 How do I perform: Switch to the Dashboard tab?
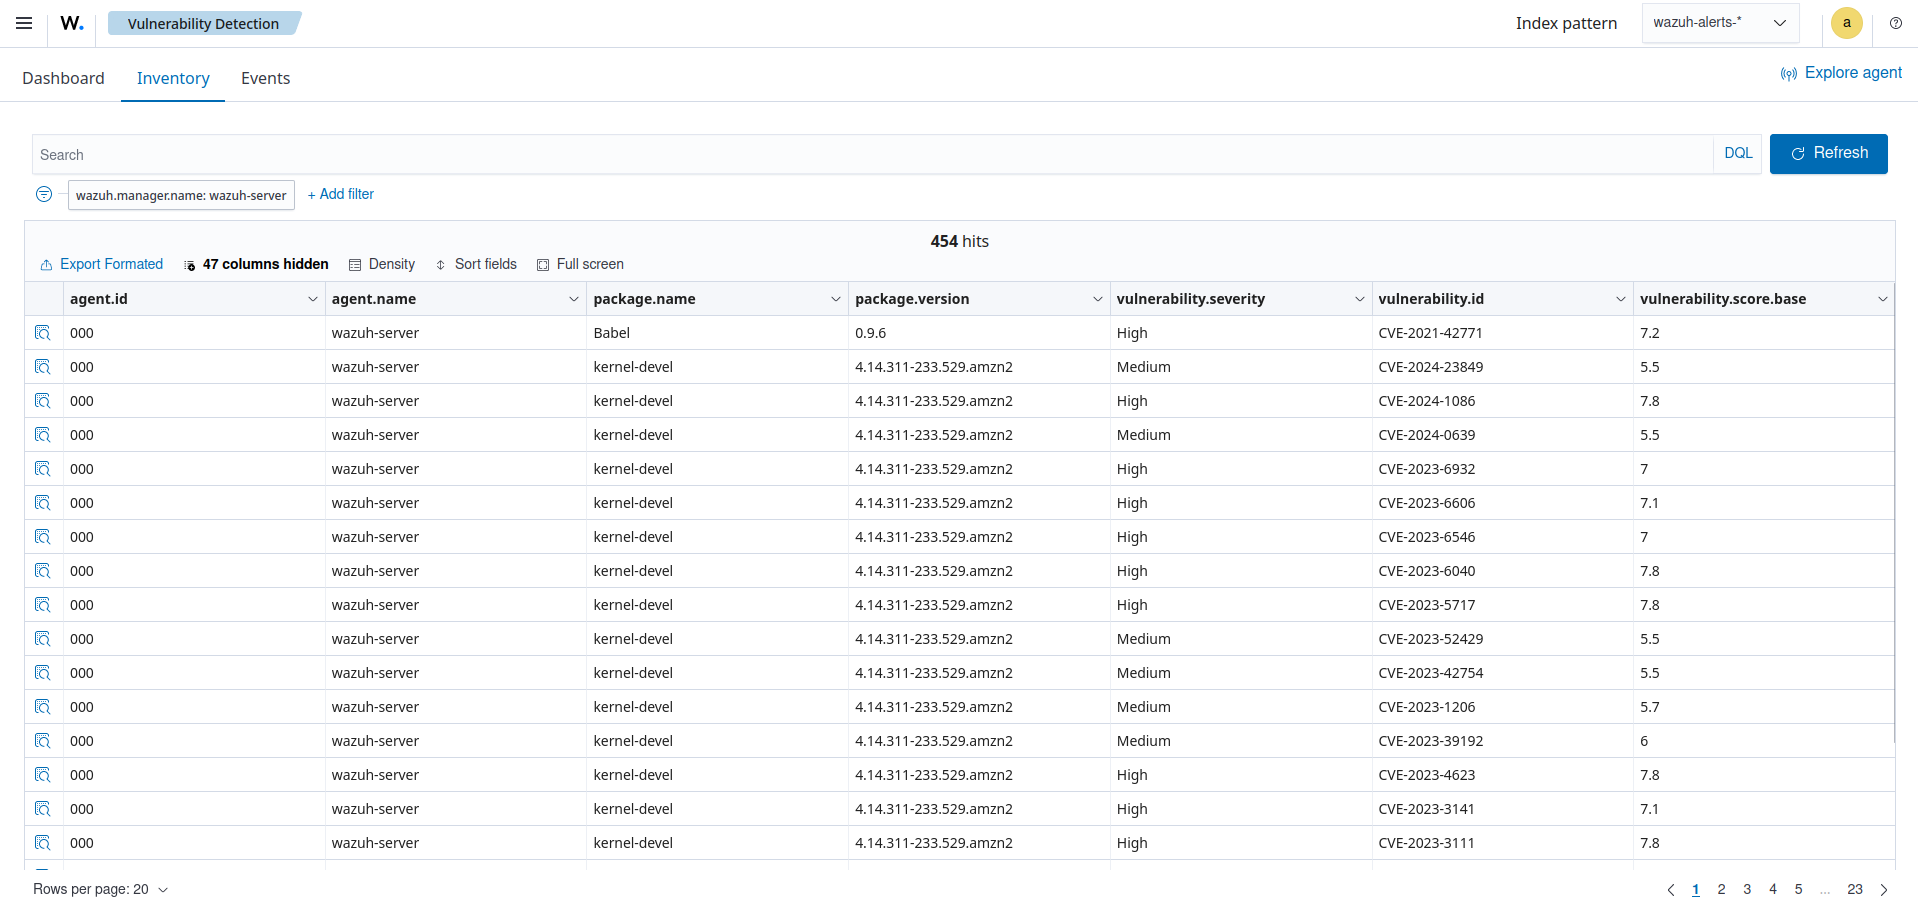pos(63,78)
